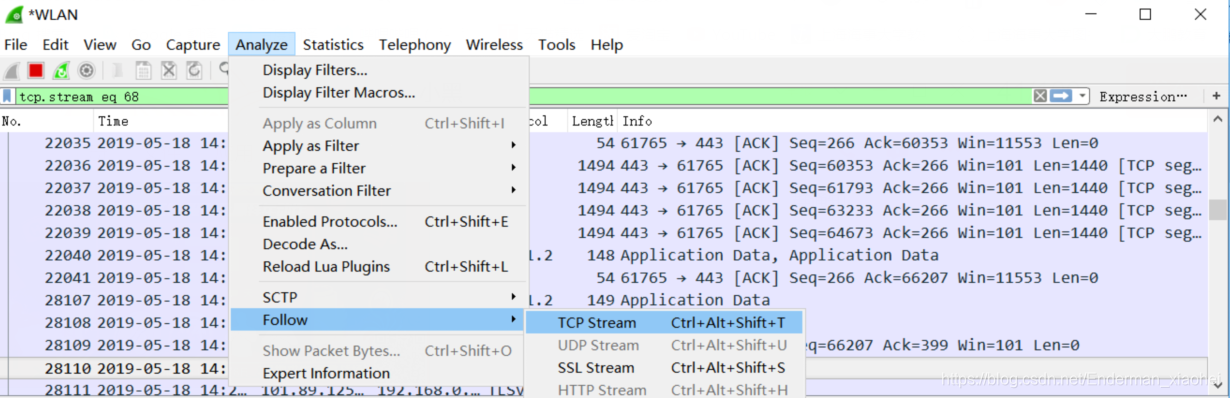Click the close capture file icon

[169, 70]
